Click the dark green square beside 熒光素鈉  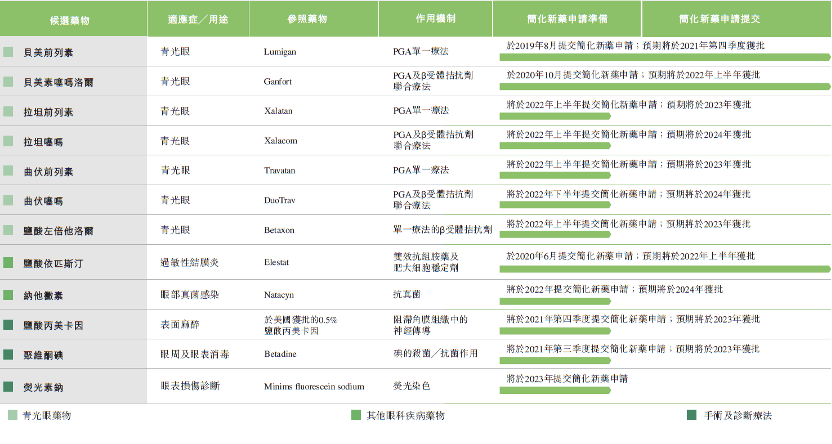8,387
